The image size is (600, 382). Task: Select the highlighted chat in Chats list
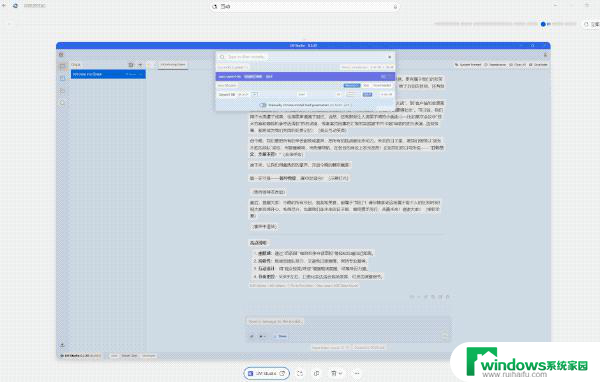tap(108, 74)
